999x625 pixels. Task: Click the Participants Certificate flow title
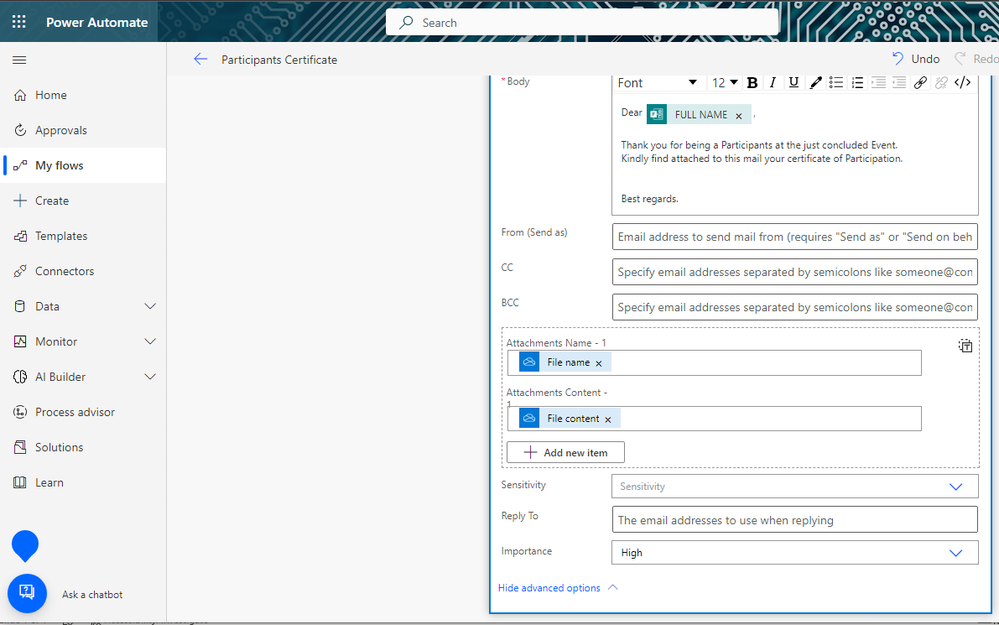[279, 60]
